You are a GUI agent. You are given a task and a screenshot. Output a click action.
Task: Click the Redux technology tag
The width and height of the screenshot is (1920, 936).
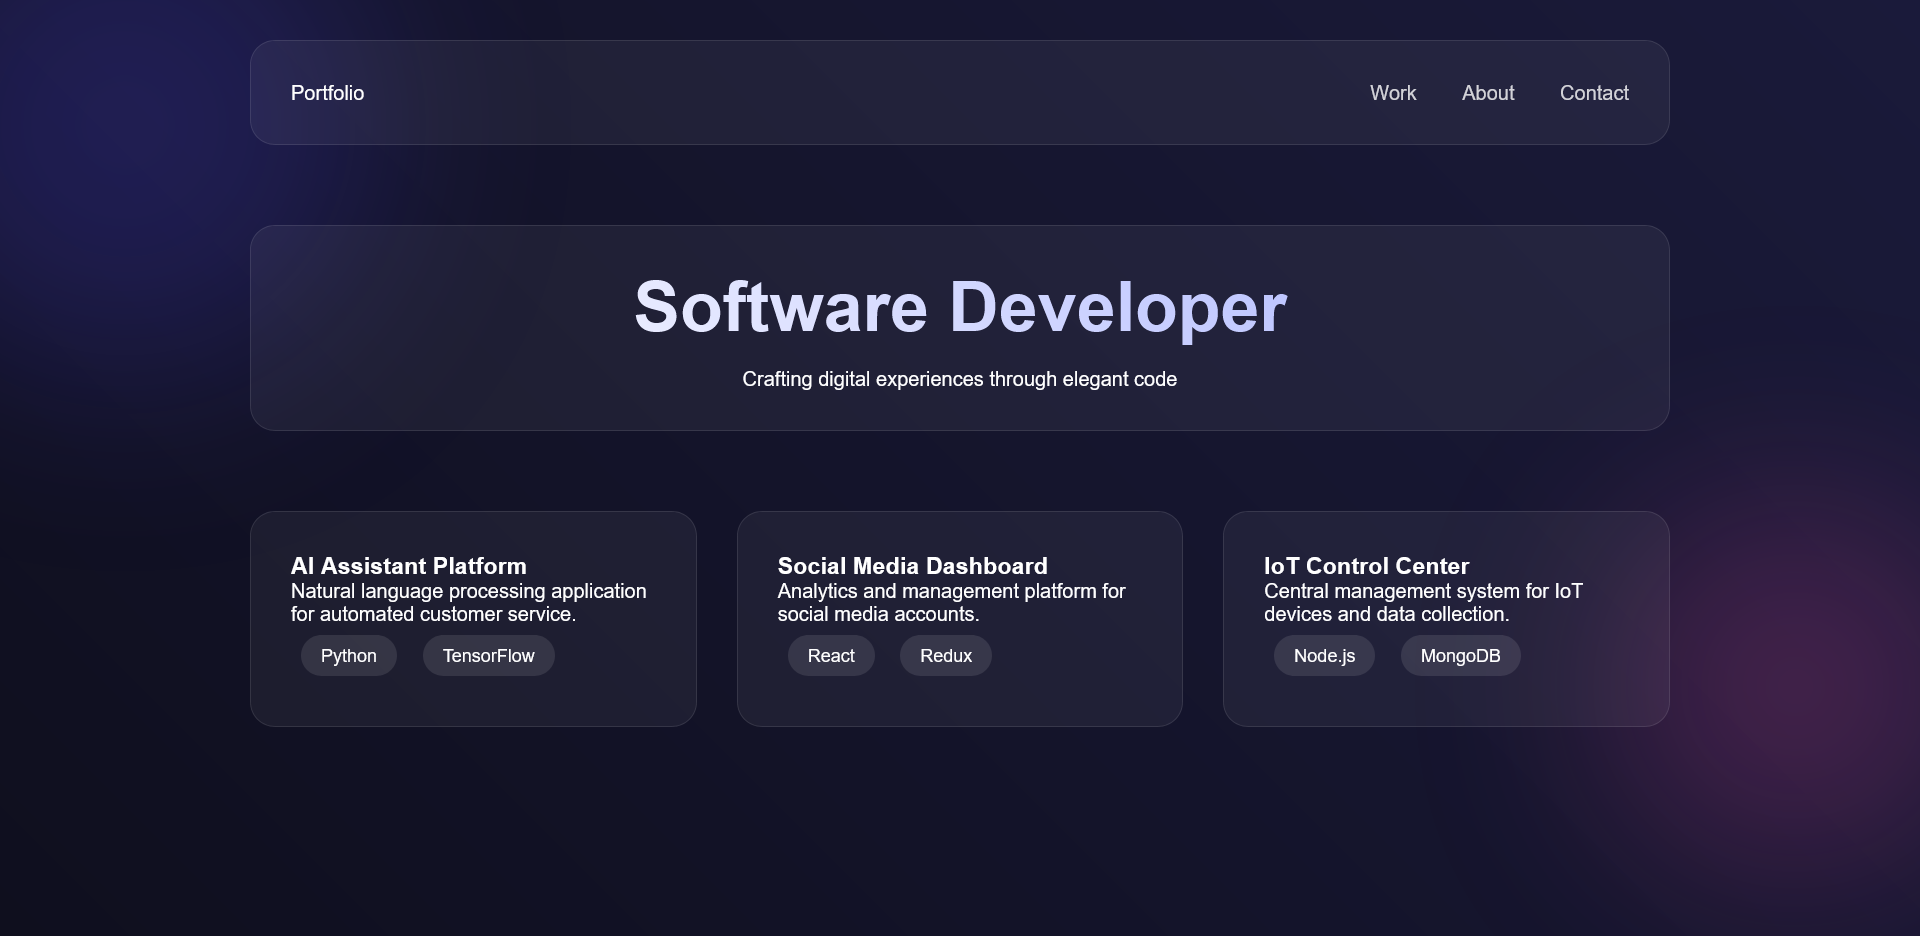pos(944,655)
